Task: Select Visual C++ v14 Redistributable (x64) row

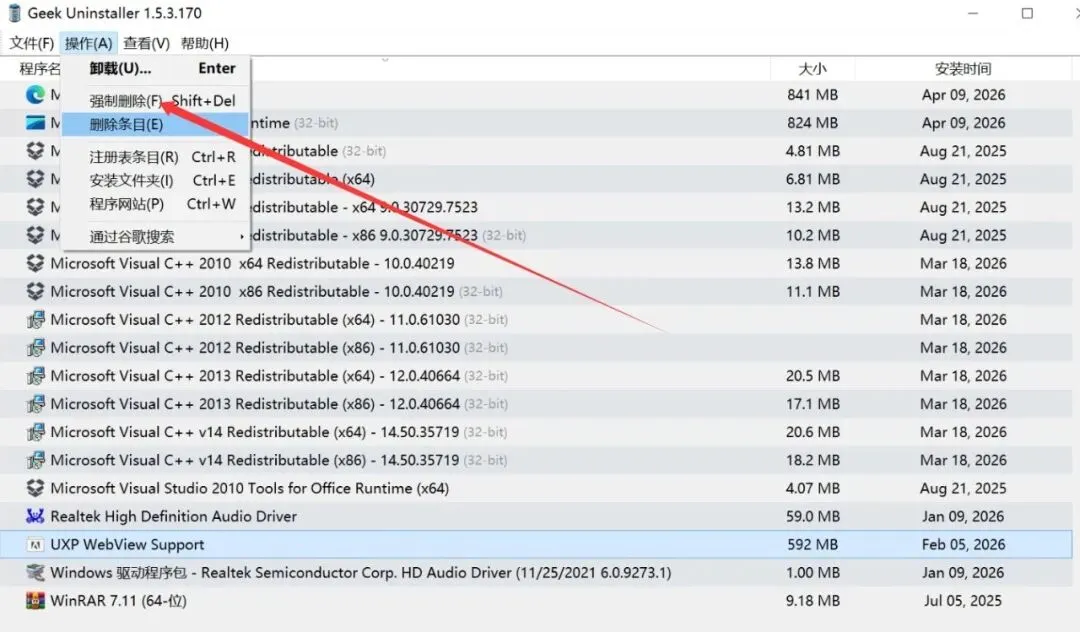Action: pyautogui.click(x=536, y=432)
